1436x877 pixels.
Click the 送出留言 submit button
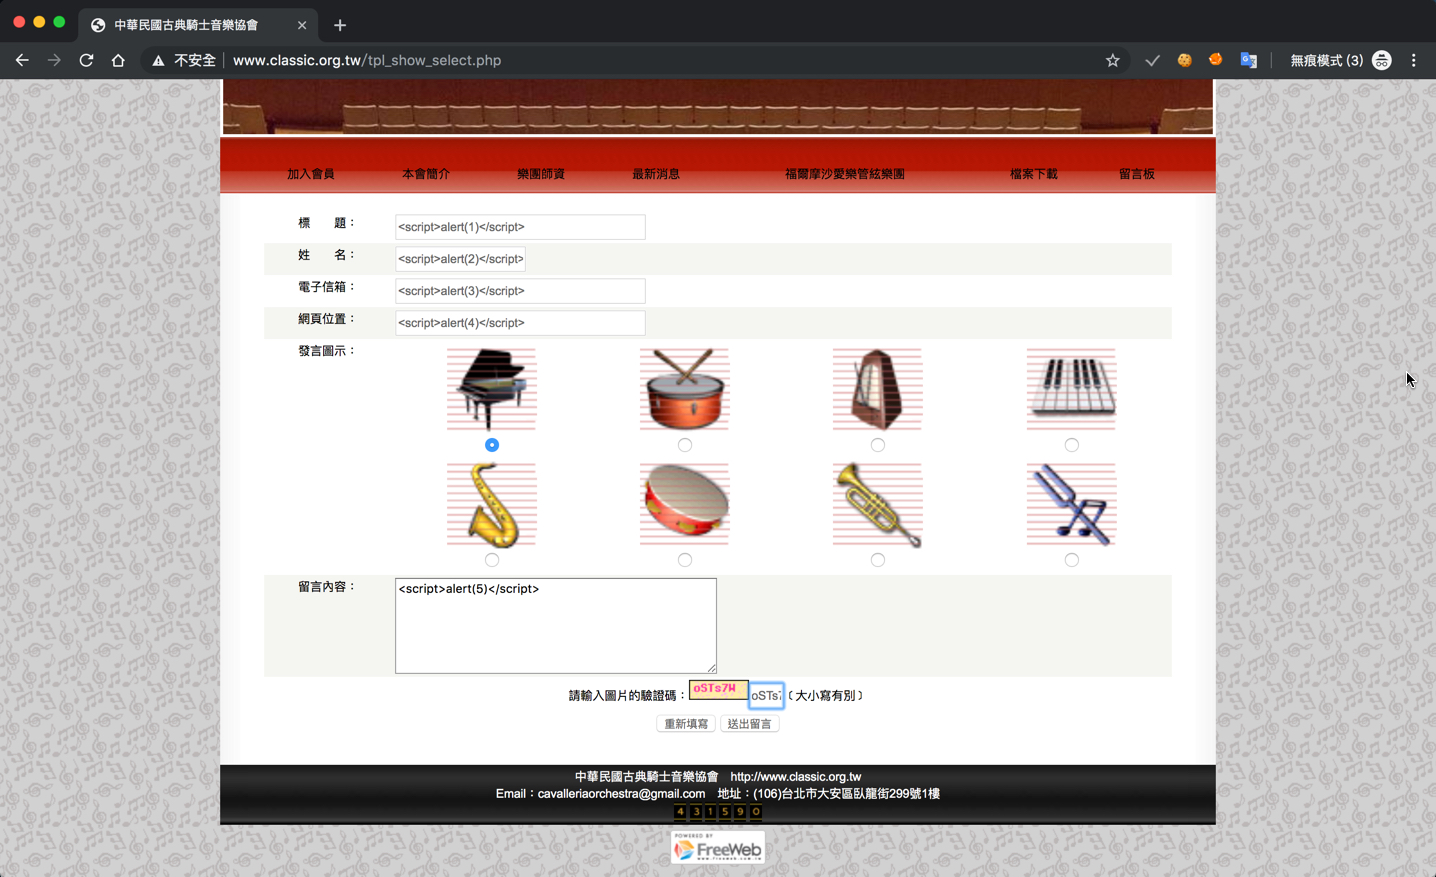click(x=749, y=724)
